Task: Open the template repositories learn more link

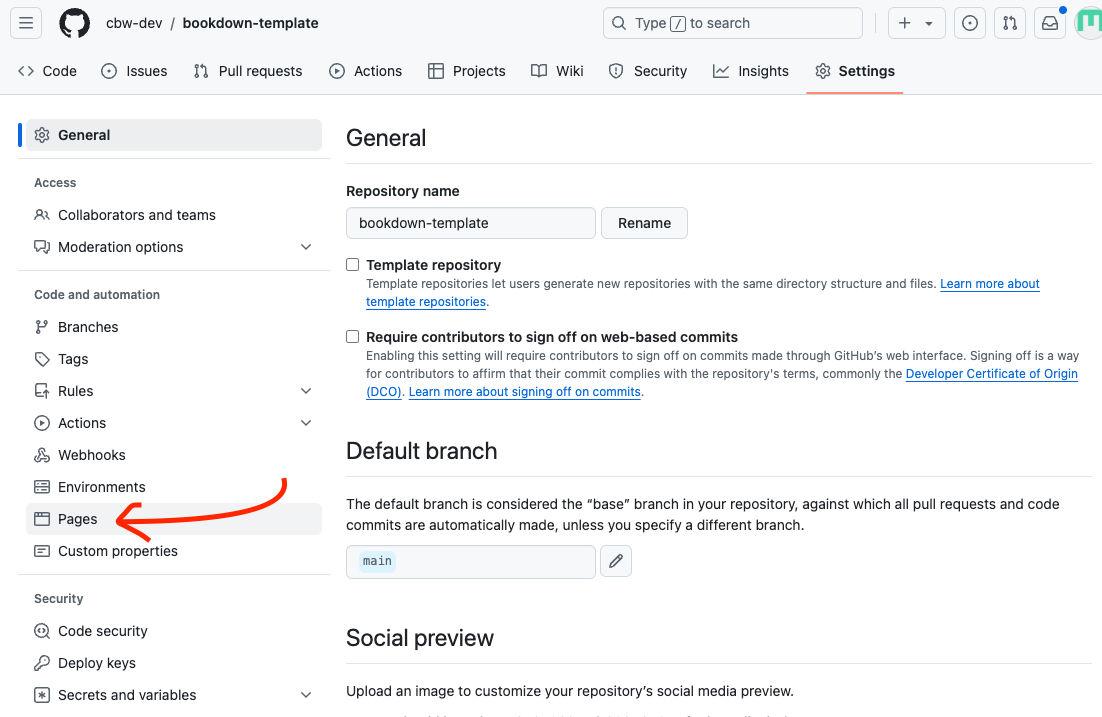Action: (x=990, y=284)
